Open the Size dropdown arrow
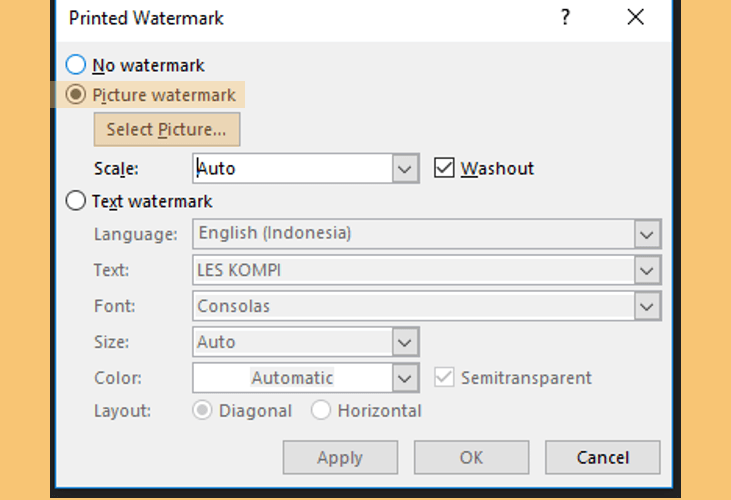 click(x=405, y=342)
